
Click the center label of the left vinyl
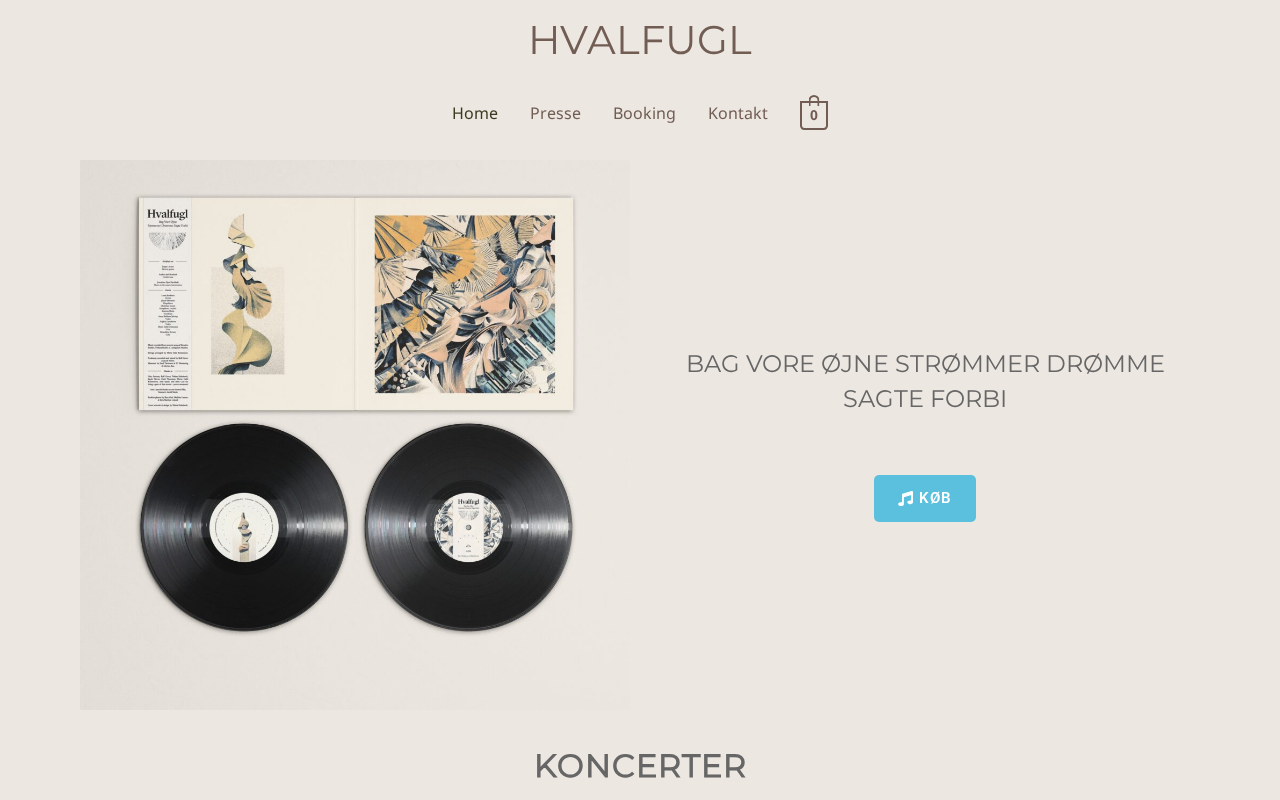pos(244,528)
